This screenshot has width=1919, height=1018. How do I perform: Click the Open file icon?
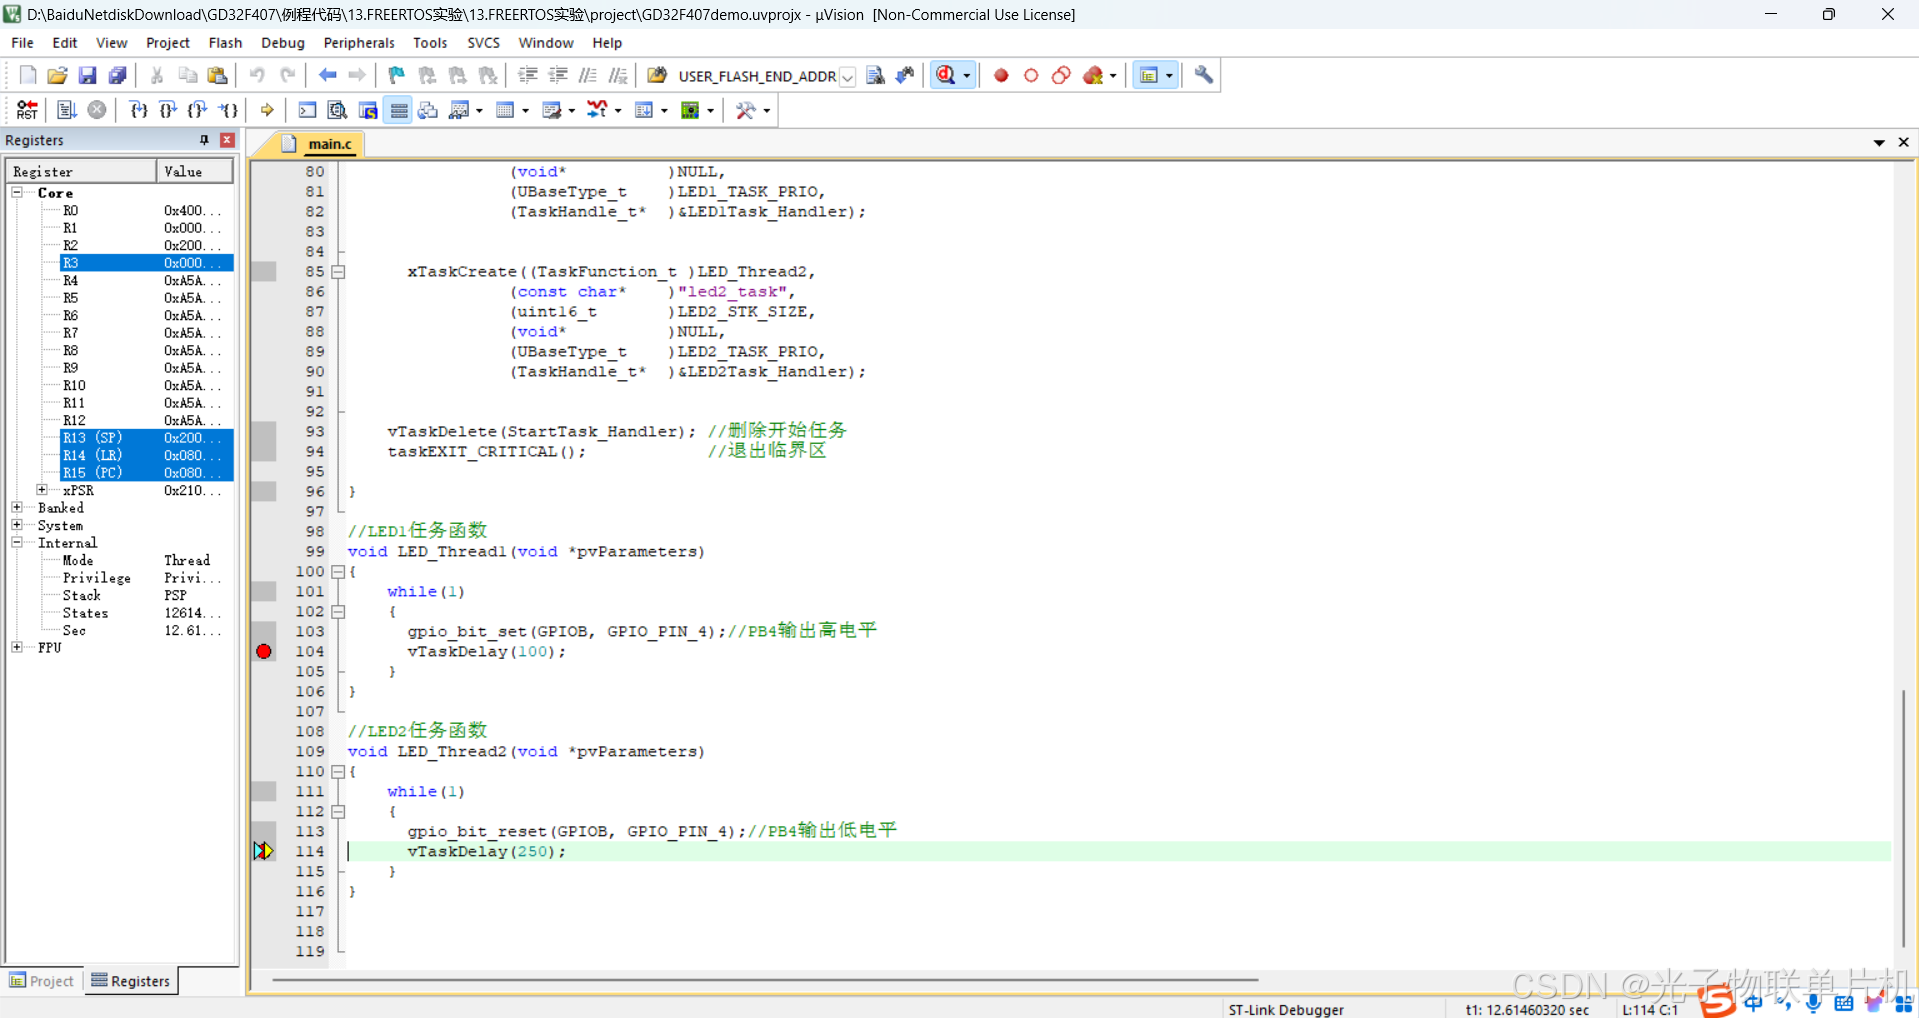[x=58, y=76]
